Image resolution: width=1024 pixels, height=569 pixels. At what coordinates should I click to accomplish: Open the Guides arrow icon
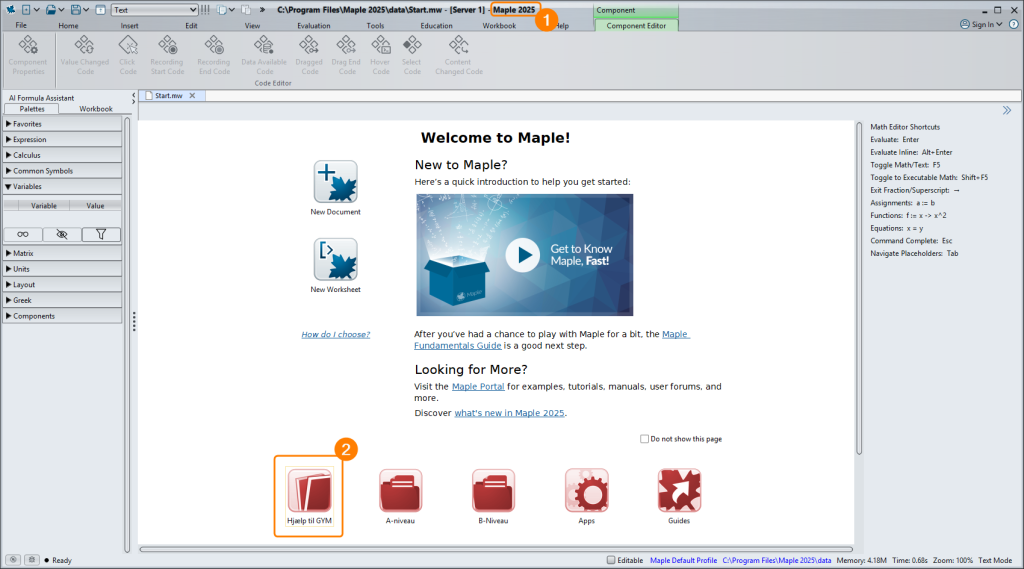679,490
